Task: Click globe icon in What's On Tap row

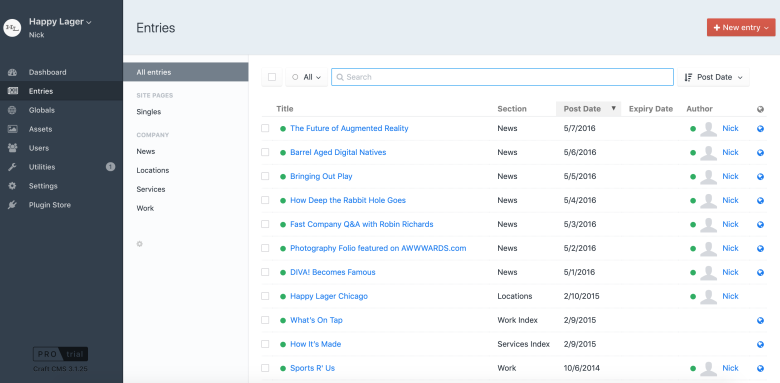Action: pos(760,320)
